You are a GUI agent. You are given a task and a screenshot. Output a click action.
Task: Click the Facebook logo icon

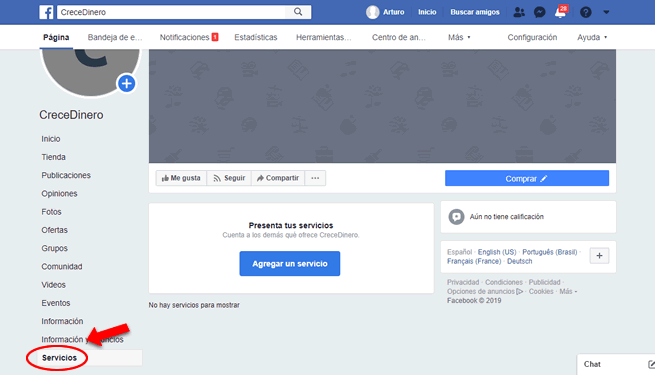(46, 12)
